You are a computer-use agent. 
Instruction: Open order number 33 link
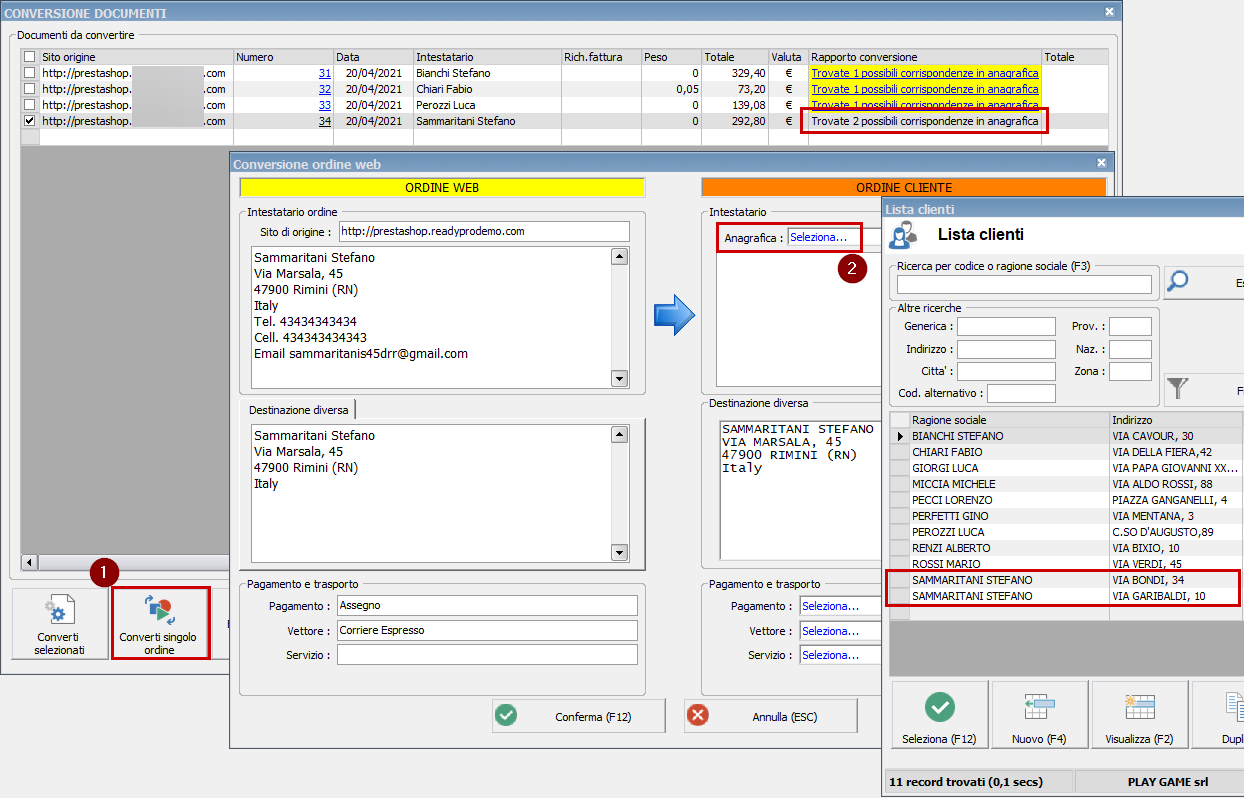click(x=324, y=105)
